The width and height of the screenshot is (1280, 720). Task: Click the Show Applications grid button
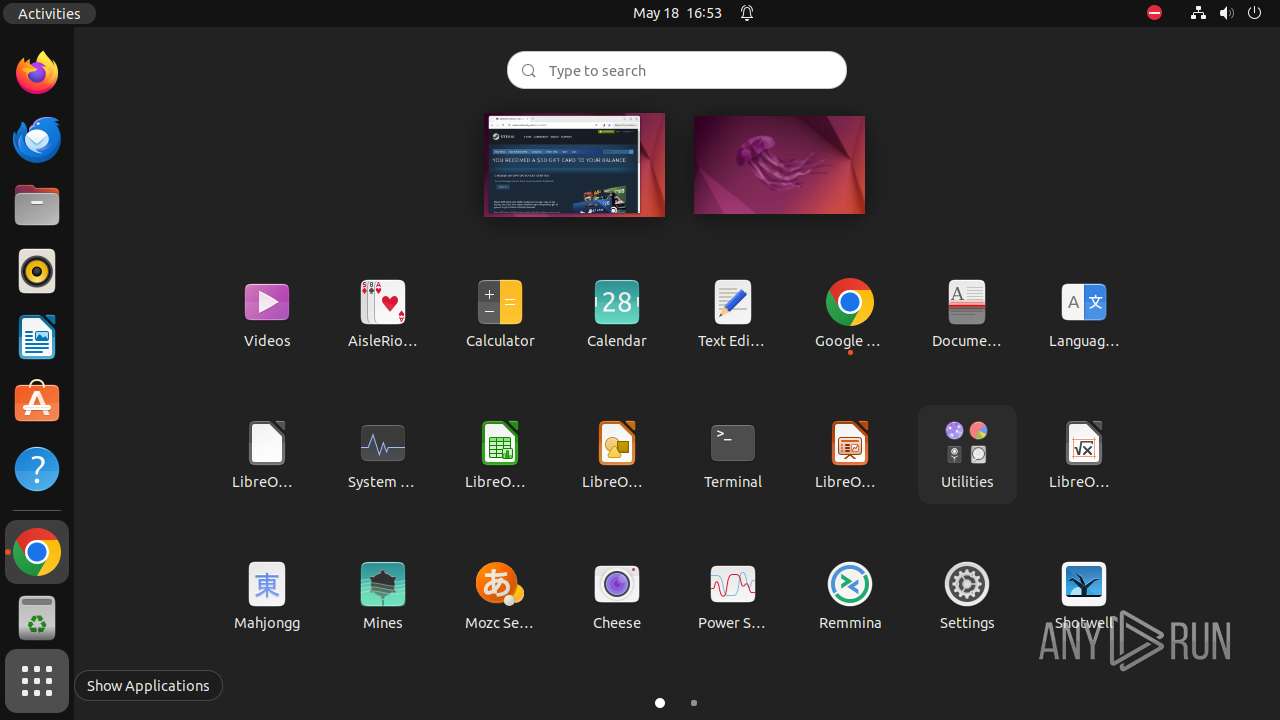37,681
